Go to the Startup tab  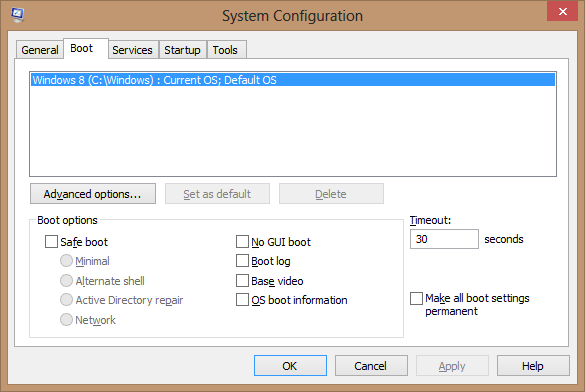click(x=182, y=50)
